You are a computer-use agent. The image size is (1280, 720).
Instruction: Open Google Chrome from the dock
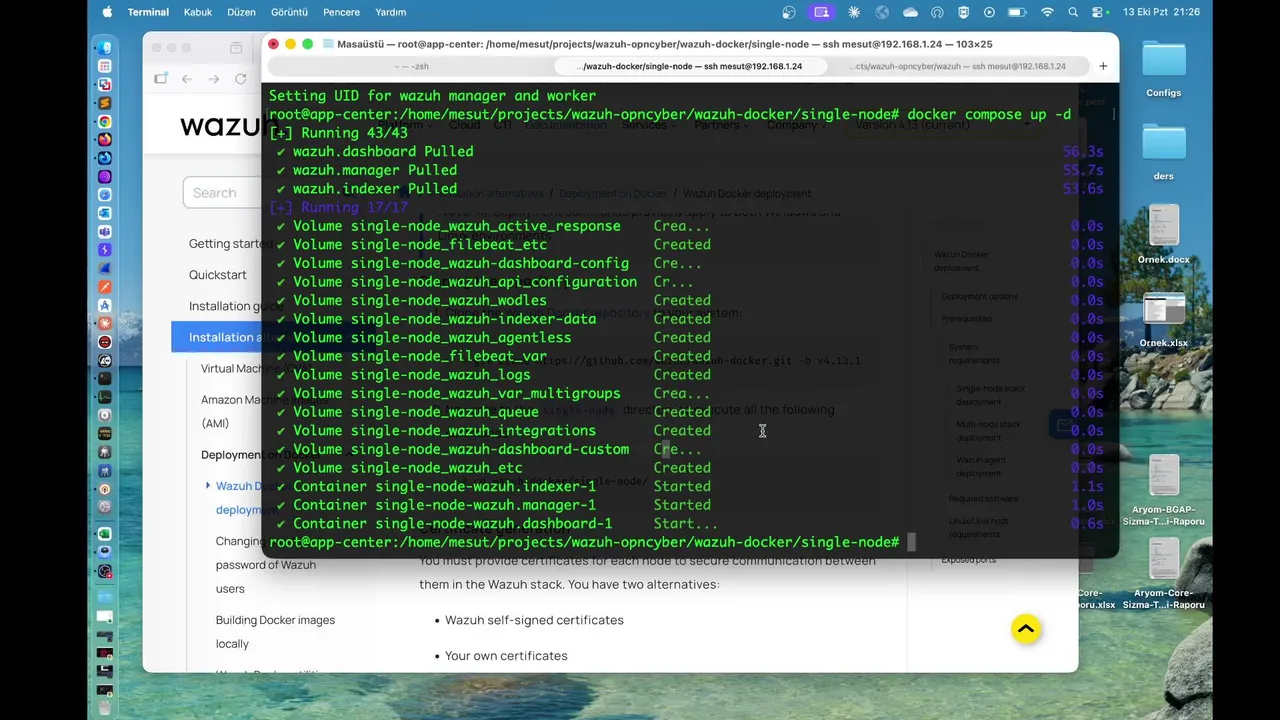click(105, 121)
